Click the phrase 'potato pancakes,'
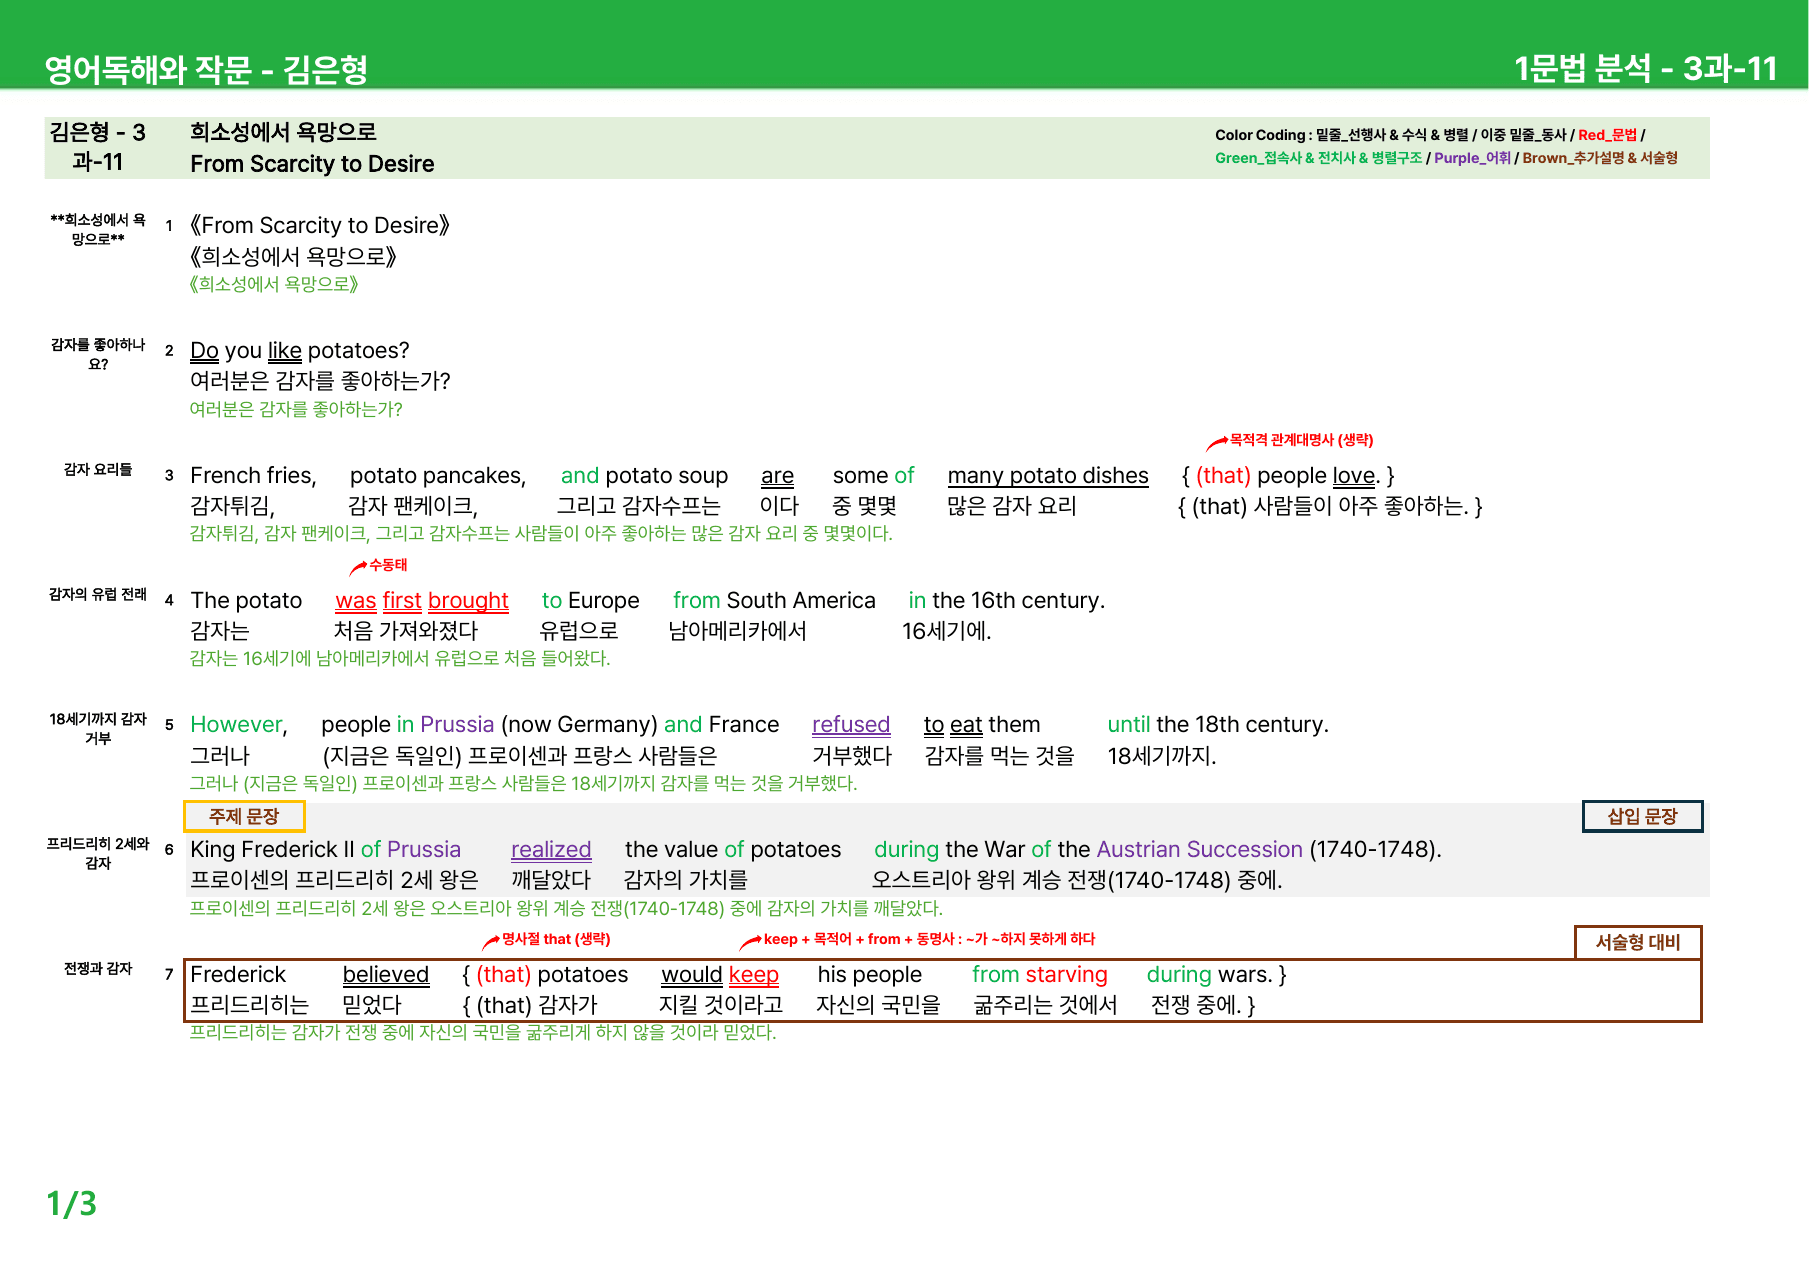Screen dimensions: 1809x1279 pyautogui.click(x=438, y=475)
